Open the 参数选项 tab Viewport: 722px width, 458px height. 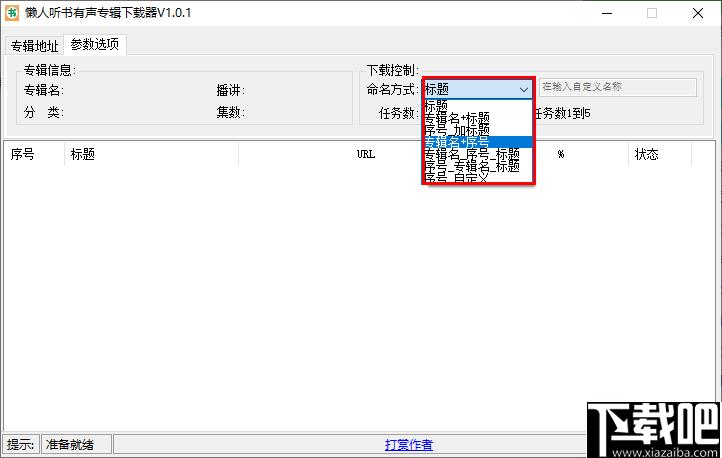[95, 44]
